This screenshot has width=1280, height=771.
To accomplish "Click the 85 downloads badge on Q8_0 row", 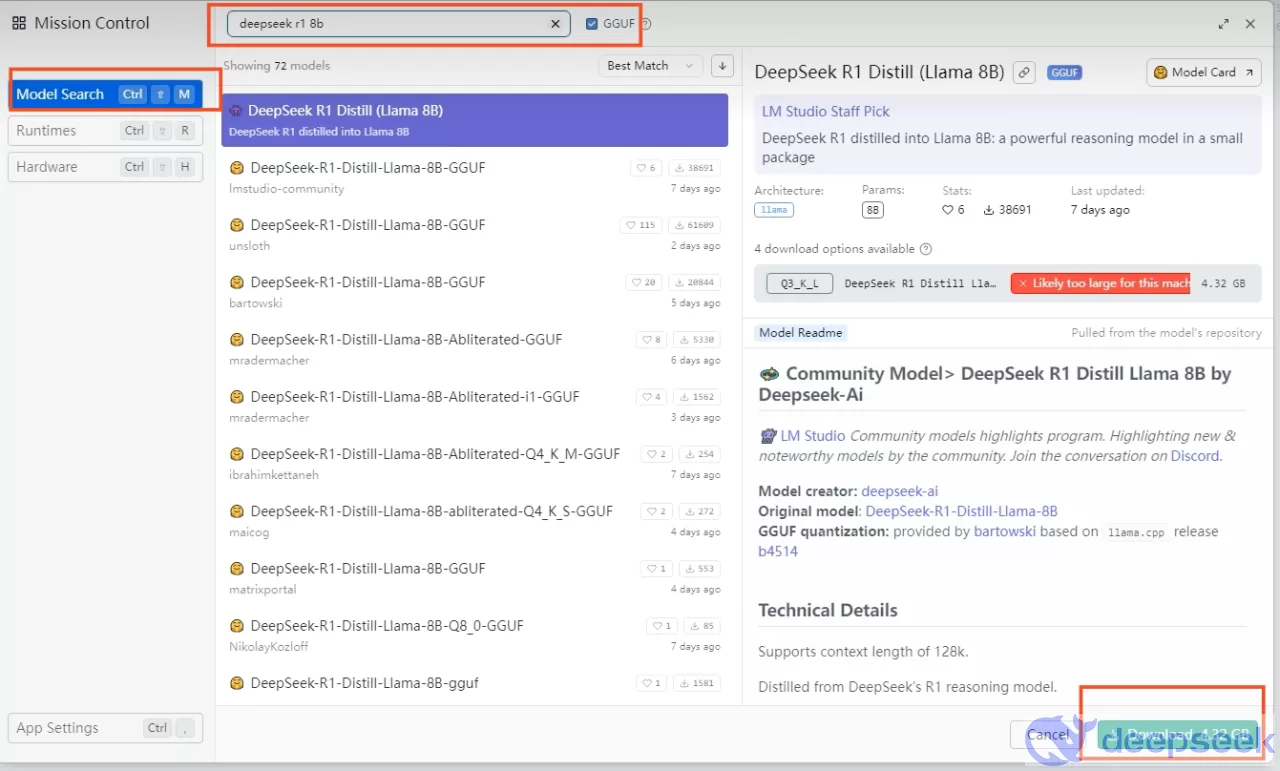I will pos(703,626).
